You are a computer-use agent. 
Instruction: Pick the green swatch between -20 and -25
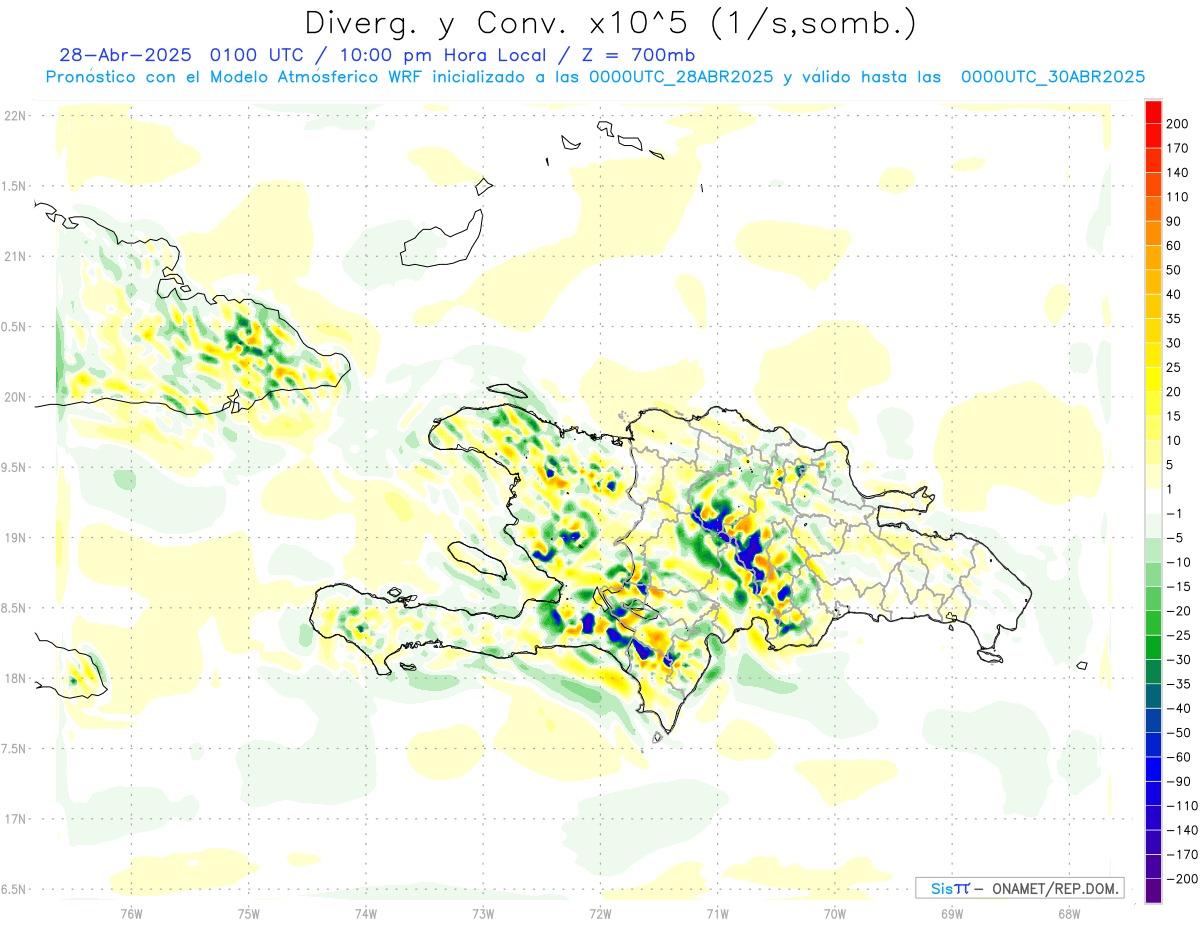pos(1154,624)
